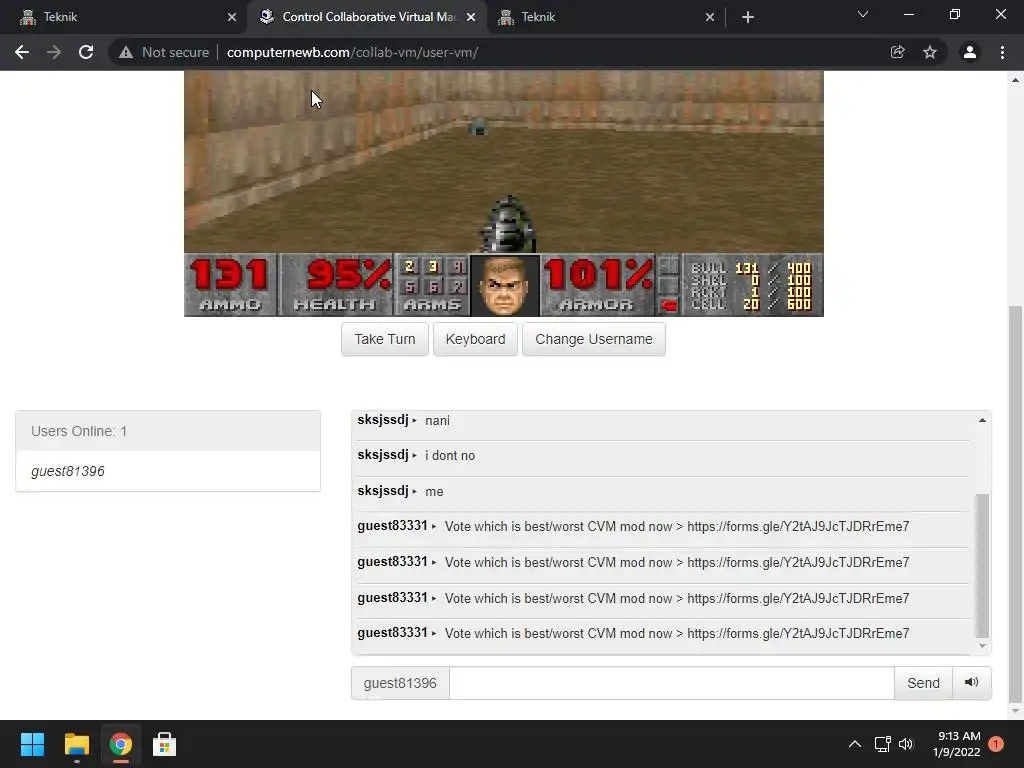
Task: Click the page scroll-up arrow
Action: 1015,80
